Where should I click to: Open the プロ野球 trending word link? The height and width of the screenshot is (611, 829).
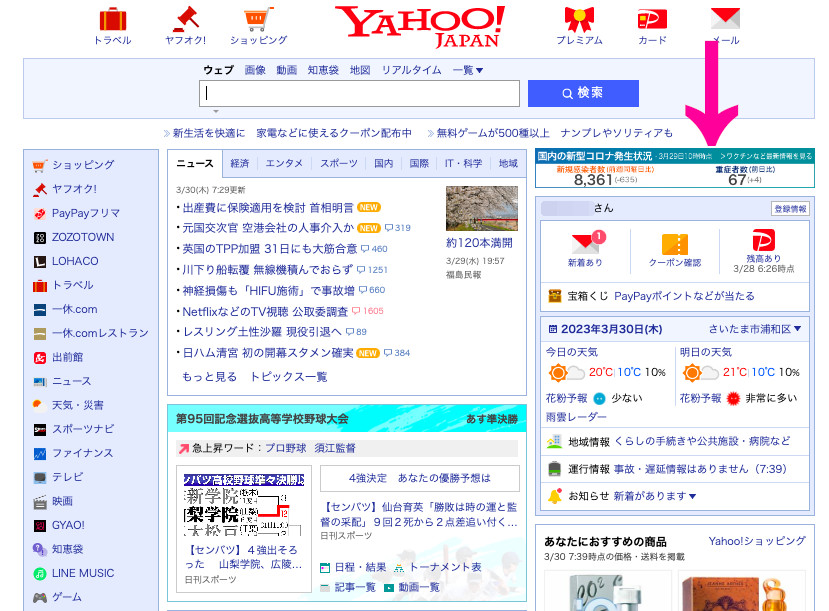point(285,448)
